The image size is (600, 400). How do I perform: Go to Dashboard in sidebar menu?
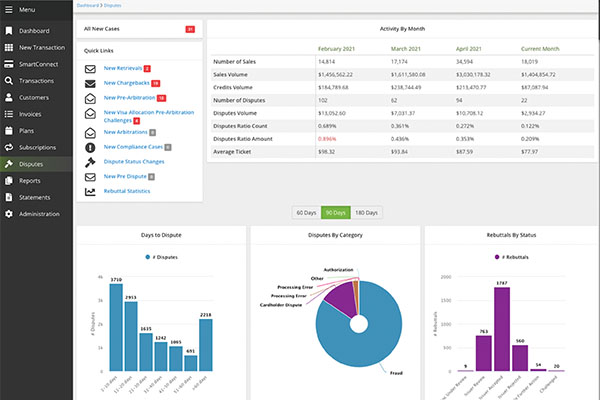(34, 31)
